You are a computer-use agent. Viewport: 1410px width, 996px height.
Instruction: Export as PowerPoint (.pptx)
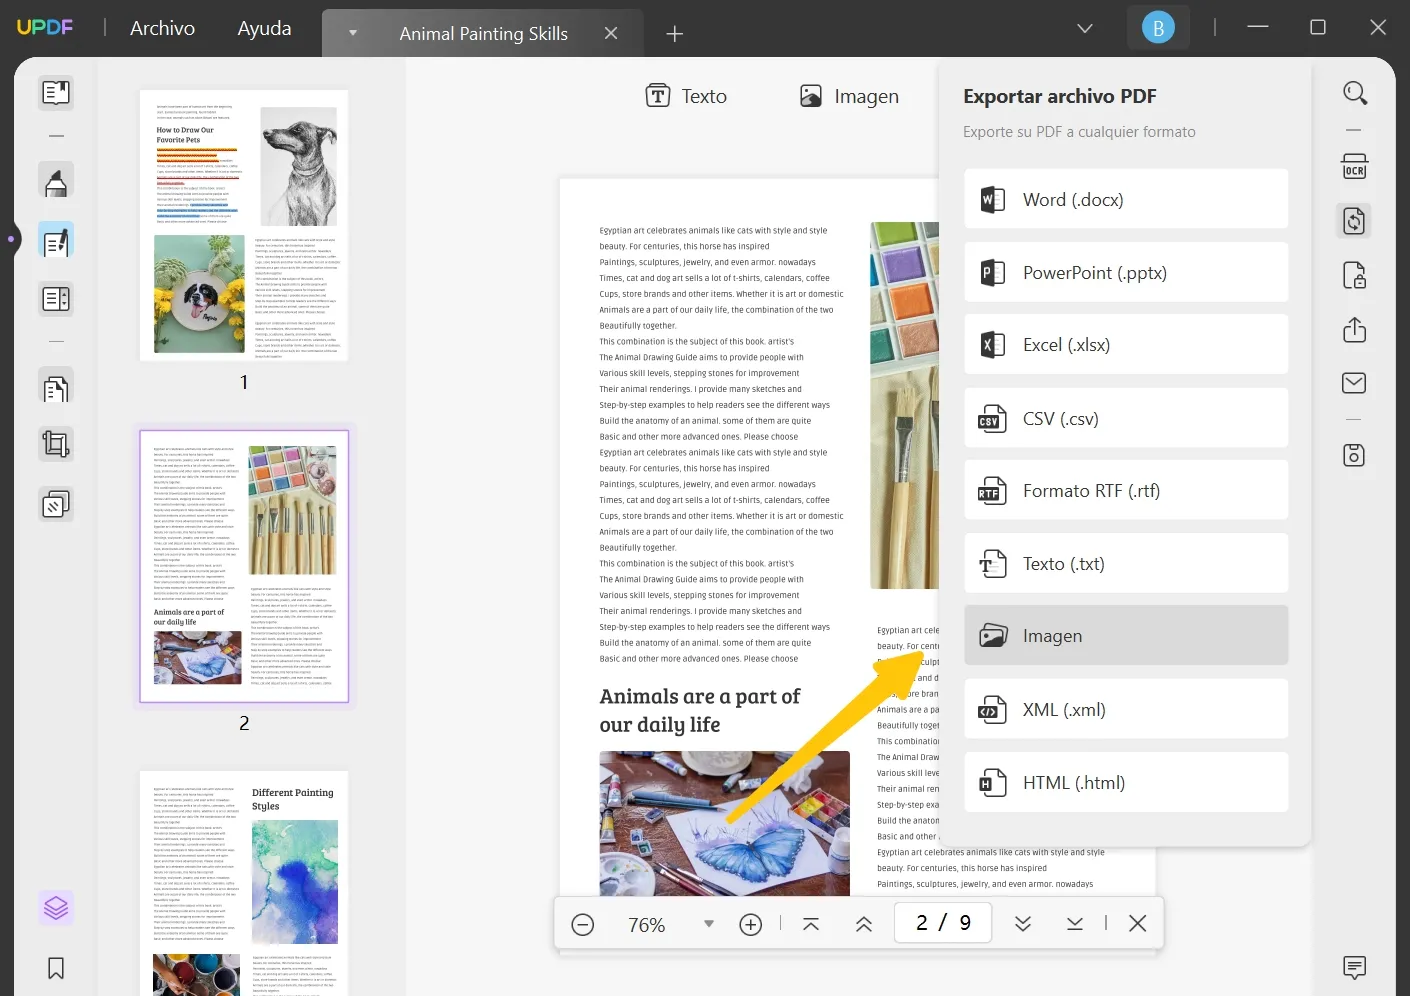[1126, 272]
